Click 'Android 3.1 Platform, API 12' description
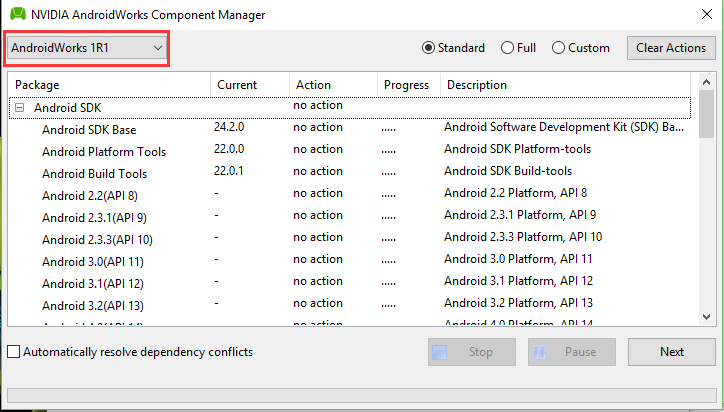The image size is (724, 412). pyautogui.click(x=518, y=281)
